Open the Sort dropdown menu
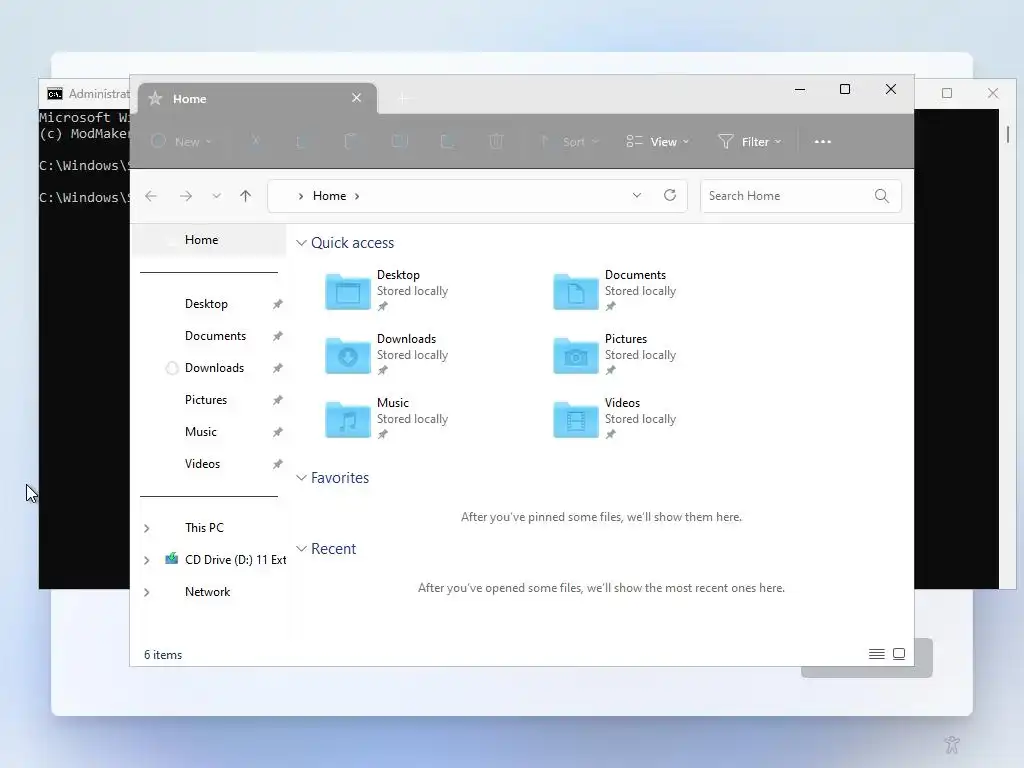This screenshot has width=1024, height=768. pos(568,142)
